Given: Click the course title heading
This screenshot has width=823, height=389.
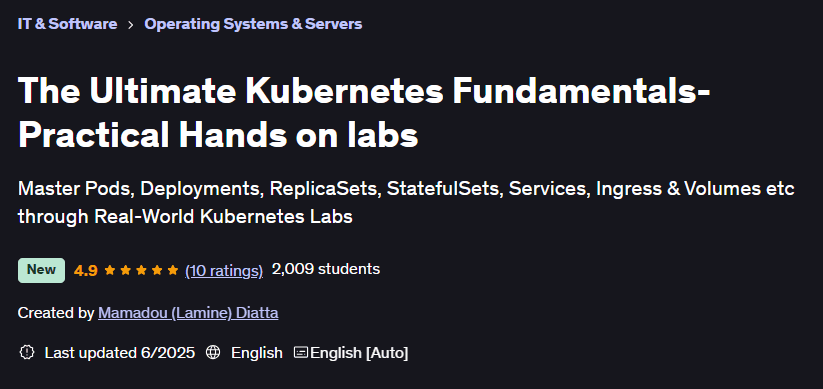Looking at the screenshot, I should 364,113.
